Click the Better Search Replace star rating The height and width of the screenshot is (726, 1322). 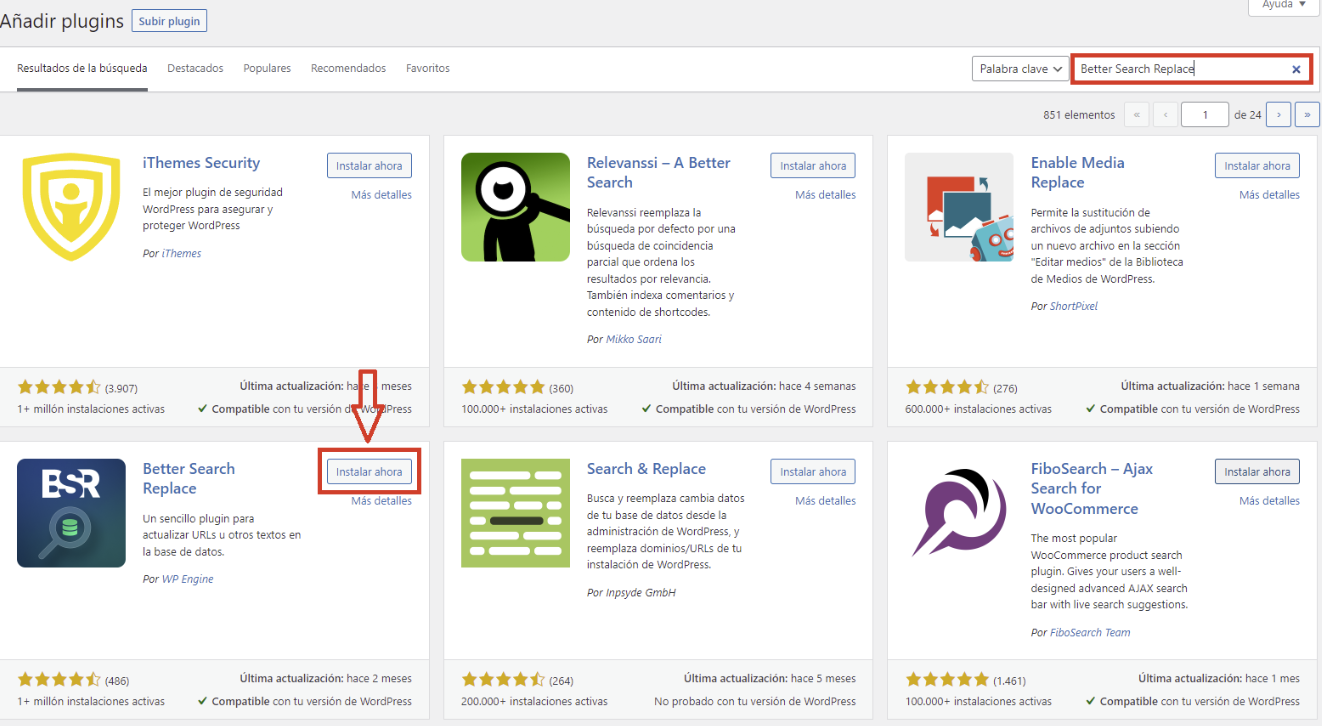coord(59,681)
